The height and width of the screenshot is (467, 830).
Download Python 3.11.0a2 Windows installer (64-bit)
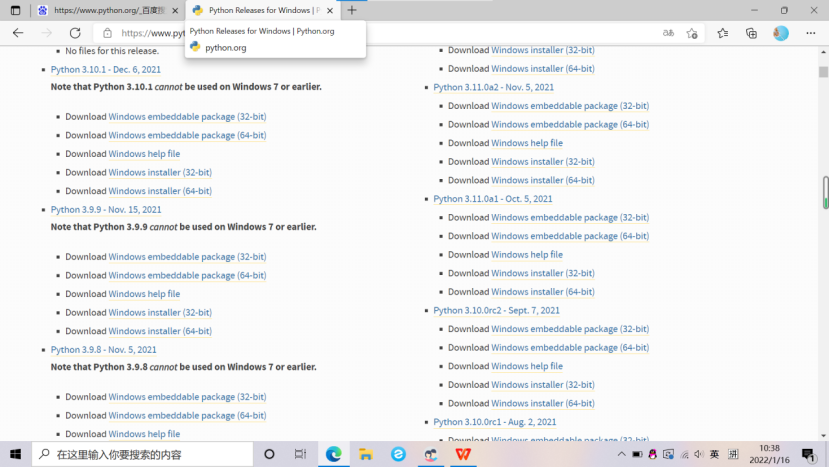(543, 180)
